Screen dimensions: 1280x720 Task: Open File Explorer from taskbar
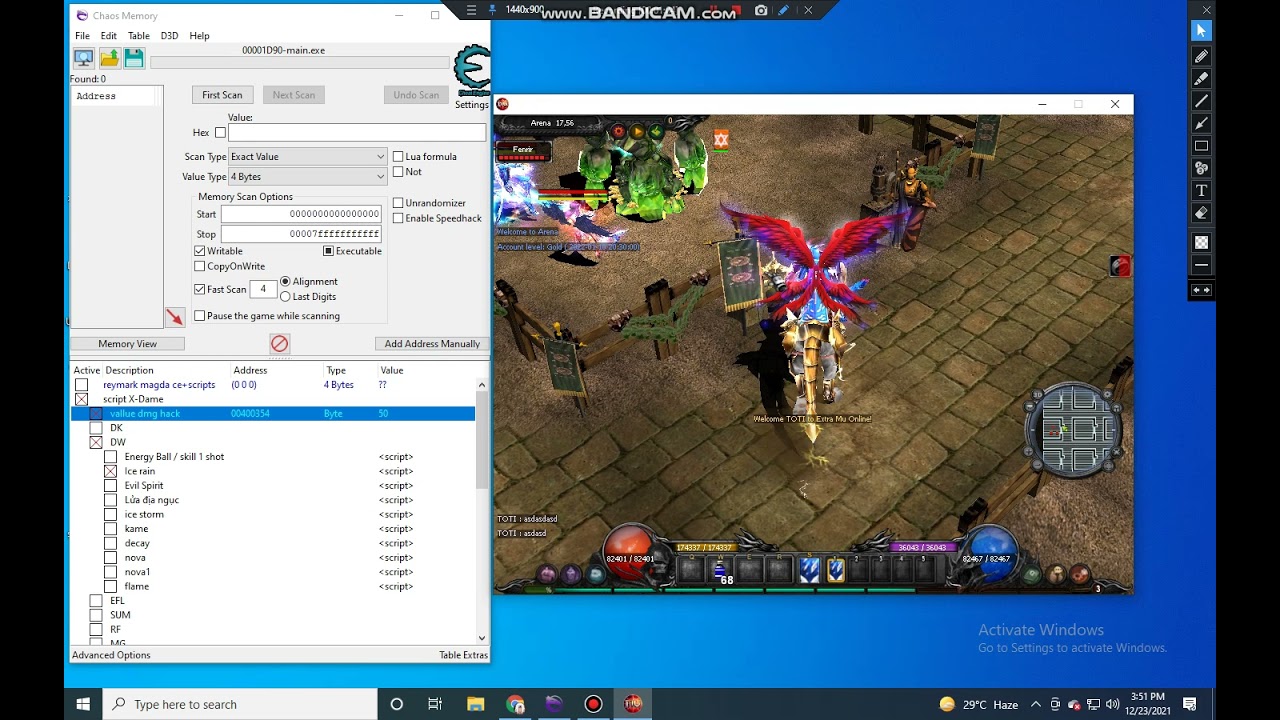(x=476, y=704)
